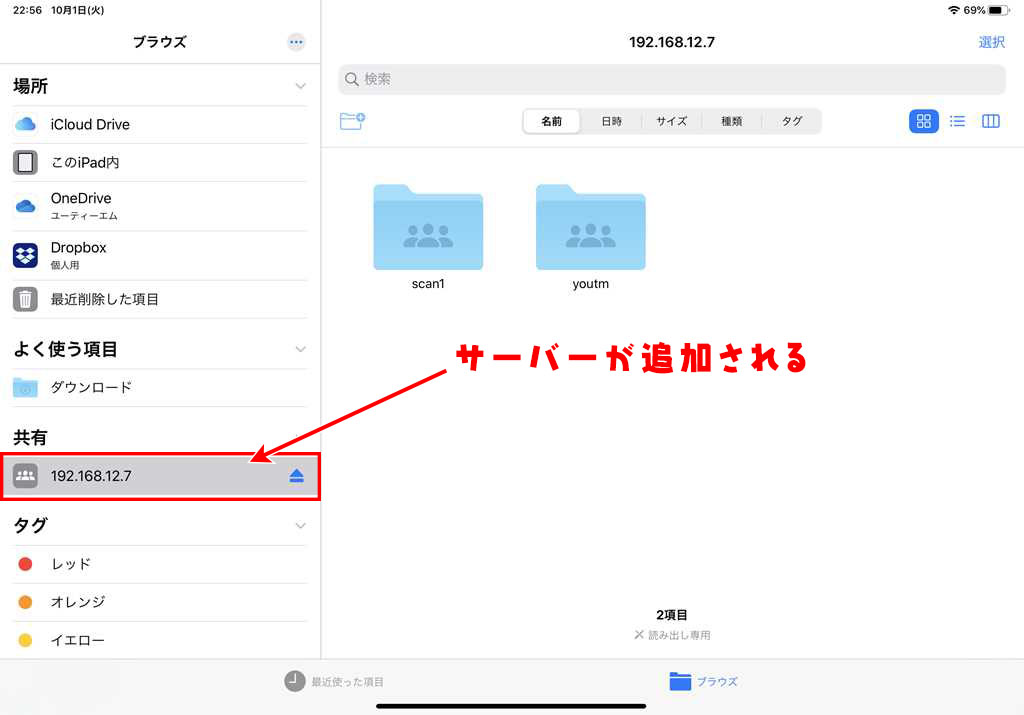The width and height of the screenshot is (1024, 715).
Task: Click the red tag color dot
Action: pos(25,564)
